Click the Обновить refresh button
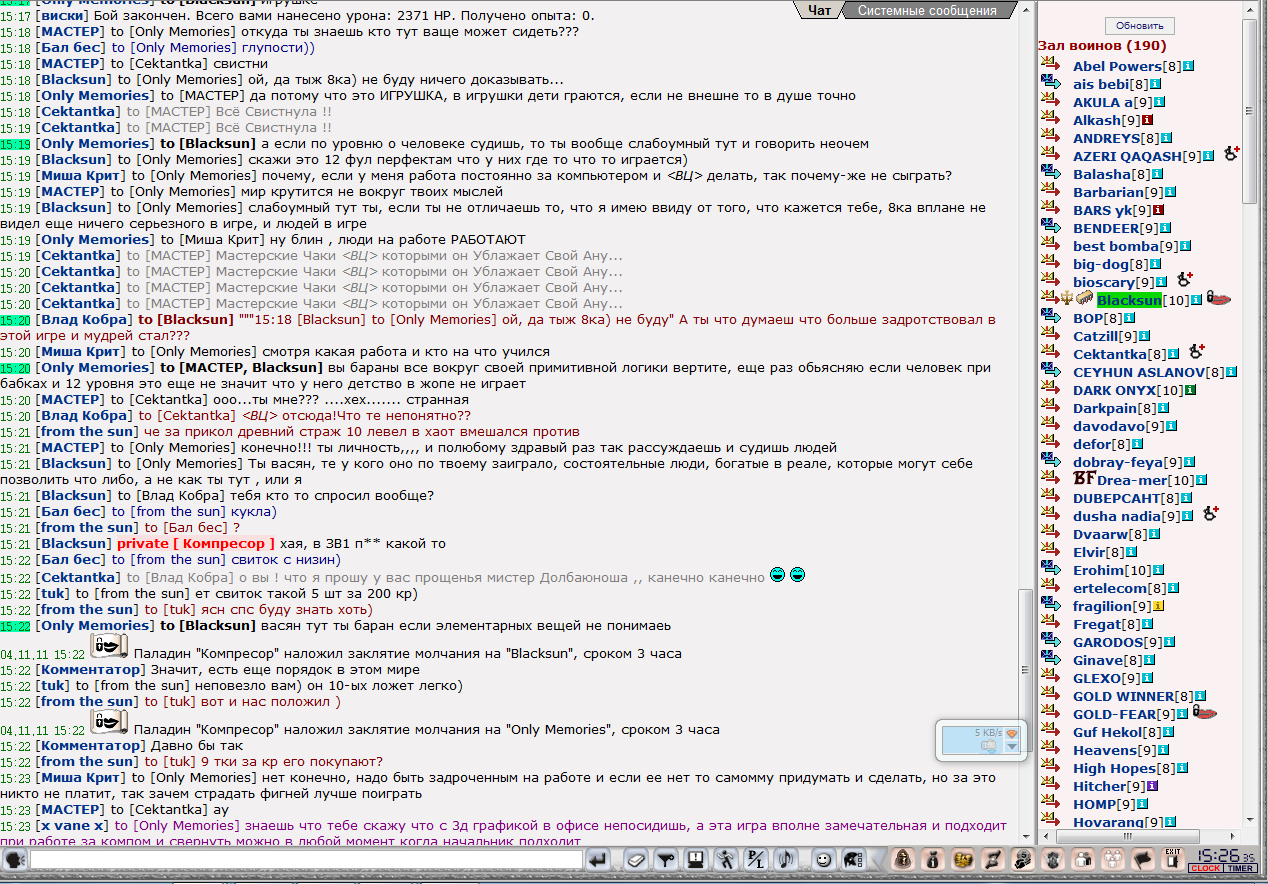The image size is (1268, 884). click(x=1139, y=26)
